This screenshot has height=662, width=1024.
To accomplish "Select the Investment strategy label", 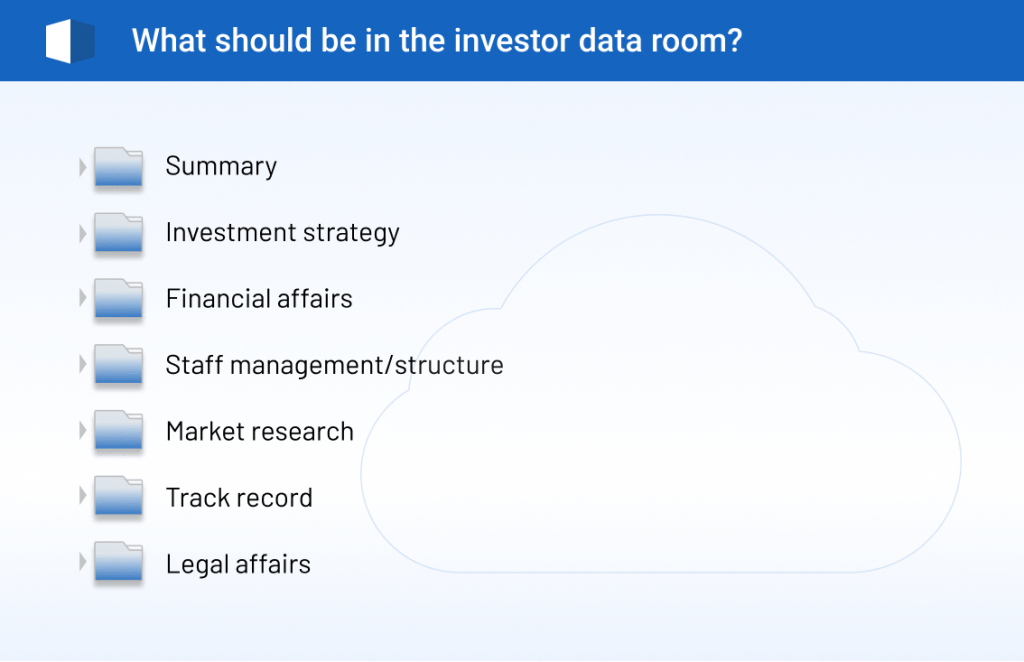I will click(282, 233).
